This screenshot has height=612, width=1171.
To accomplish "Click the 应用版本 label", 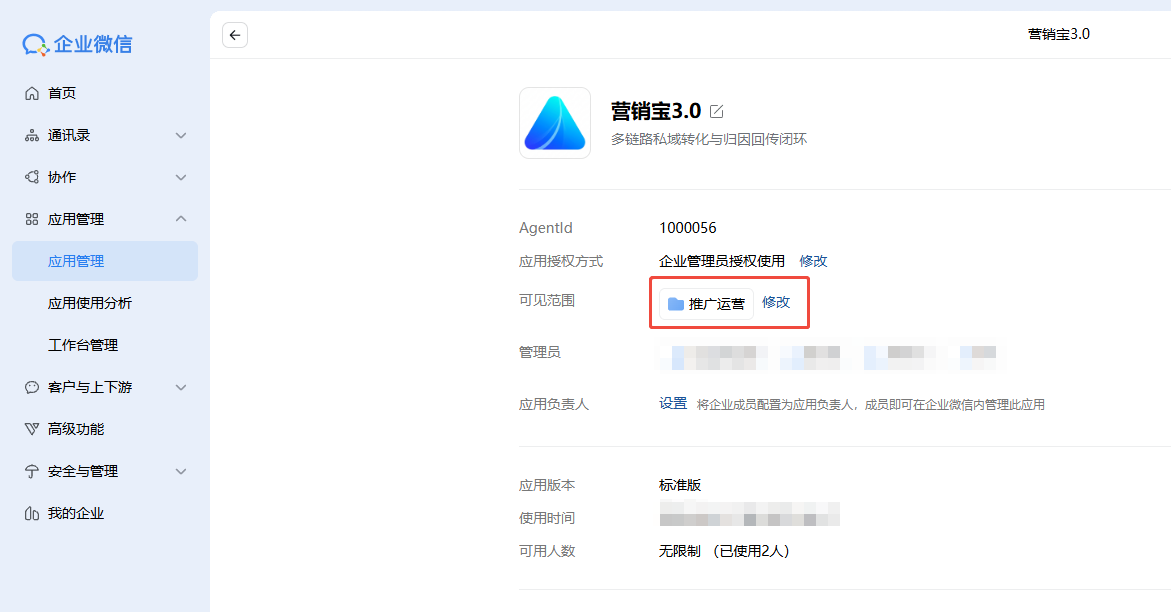I will 547,485.
